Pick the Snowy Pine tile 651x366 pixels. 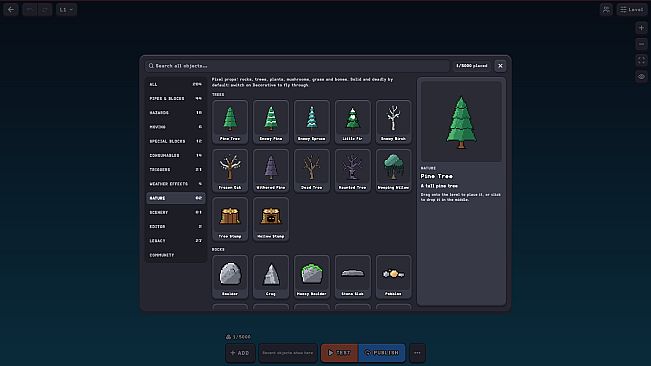pyautogui.click(x=271, y=122)
